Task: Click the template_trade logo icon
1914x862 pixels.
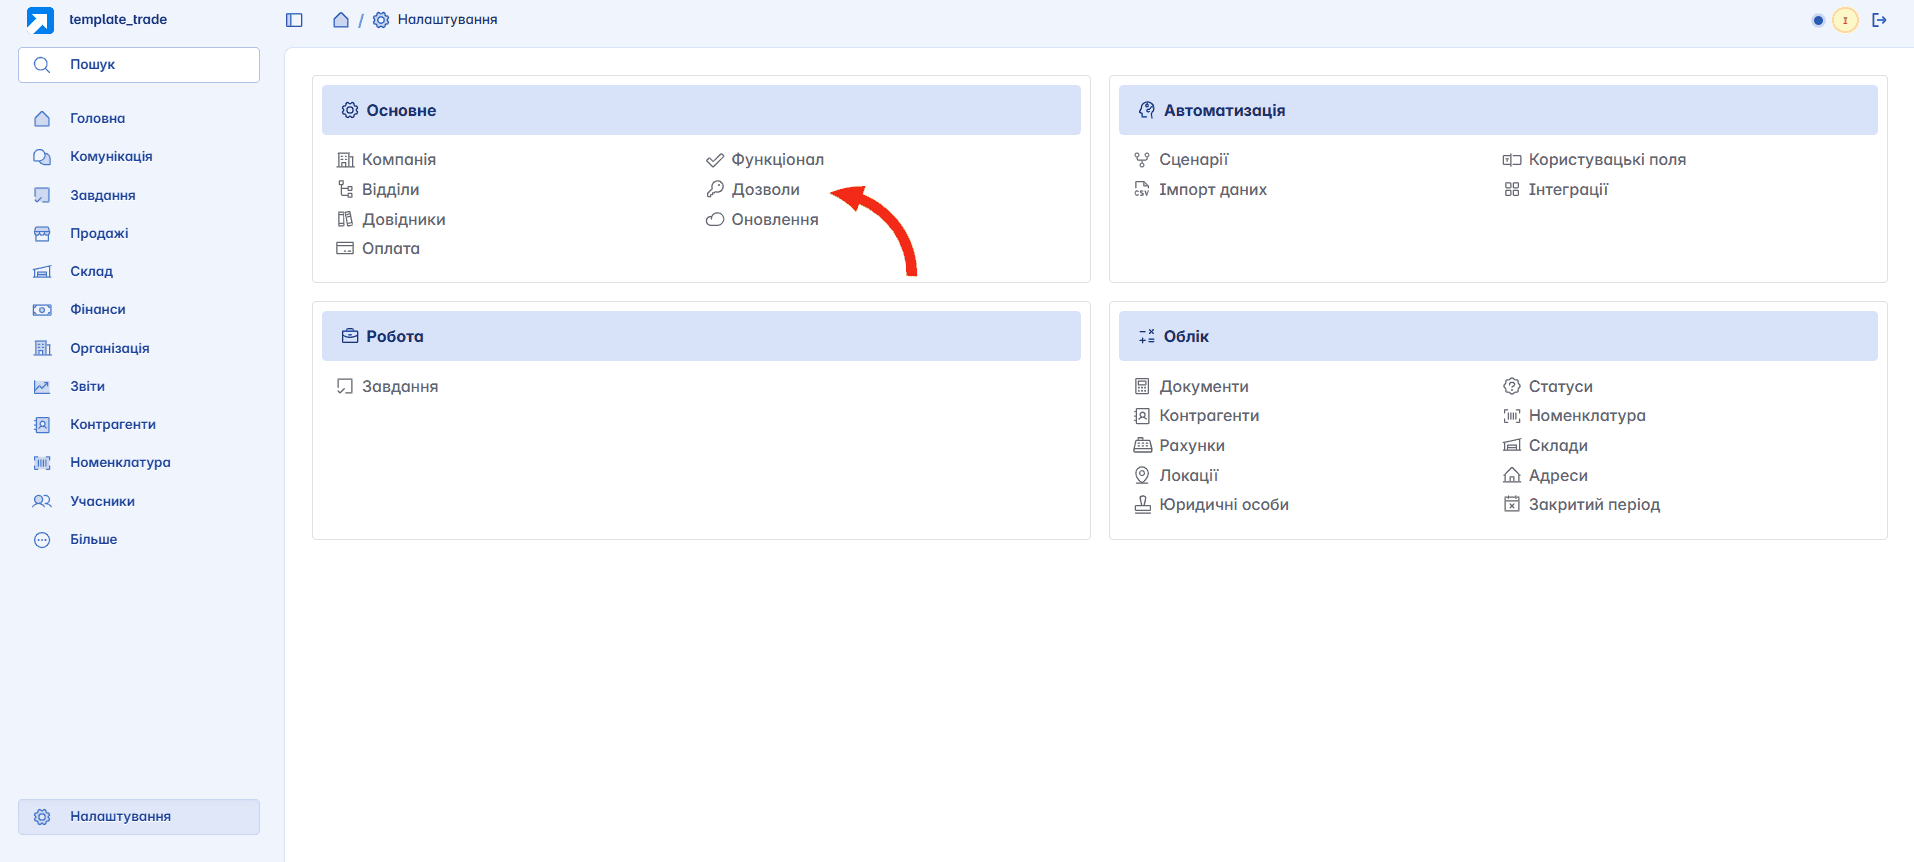Action: pyautogui.click(x=40, y=20)
